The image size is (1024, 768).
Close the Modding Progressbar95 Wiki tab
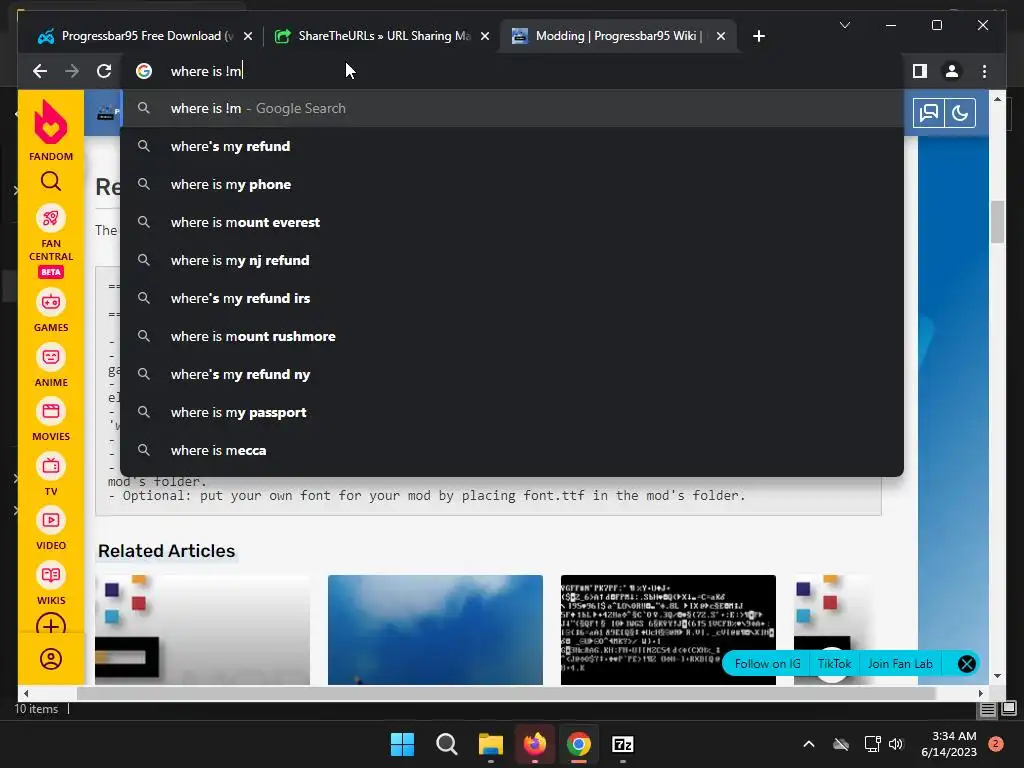coord(720,37)
